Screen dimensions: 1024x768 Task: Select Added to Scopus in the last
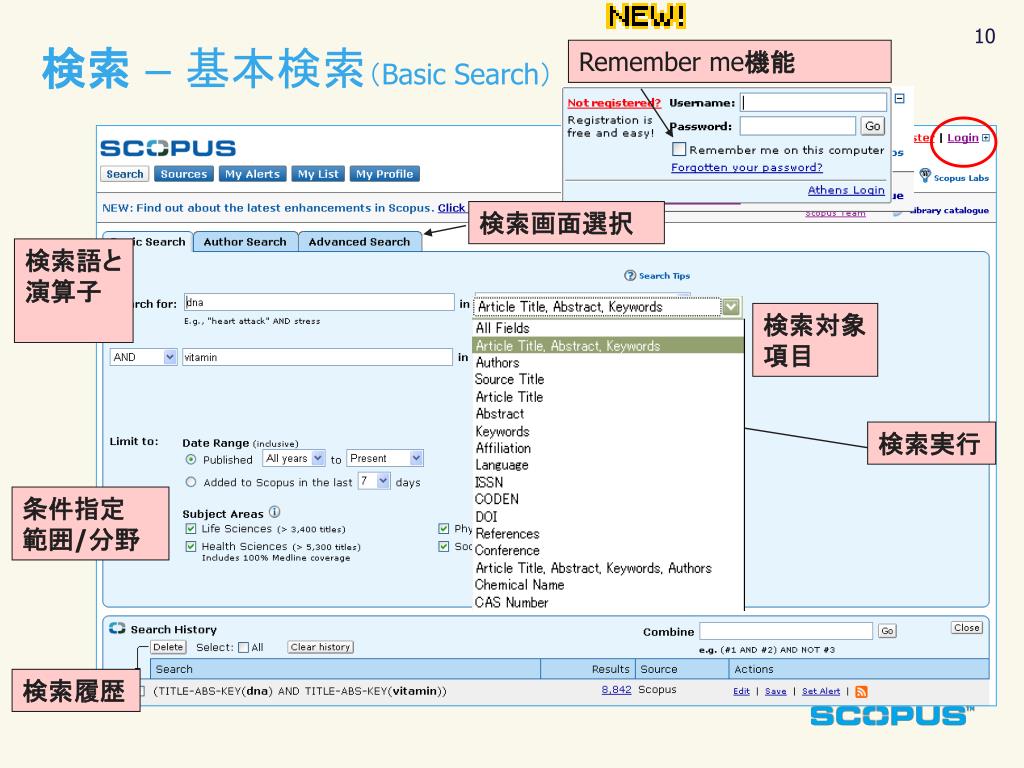[x=191, y=482]
